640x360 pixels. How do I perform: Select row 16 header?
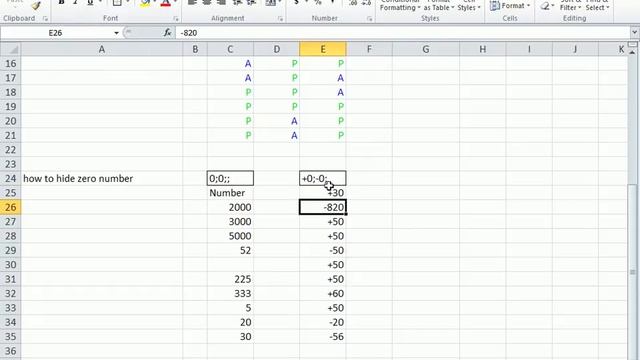11,64
